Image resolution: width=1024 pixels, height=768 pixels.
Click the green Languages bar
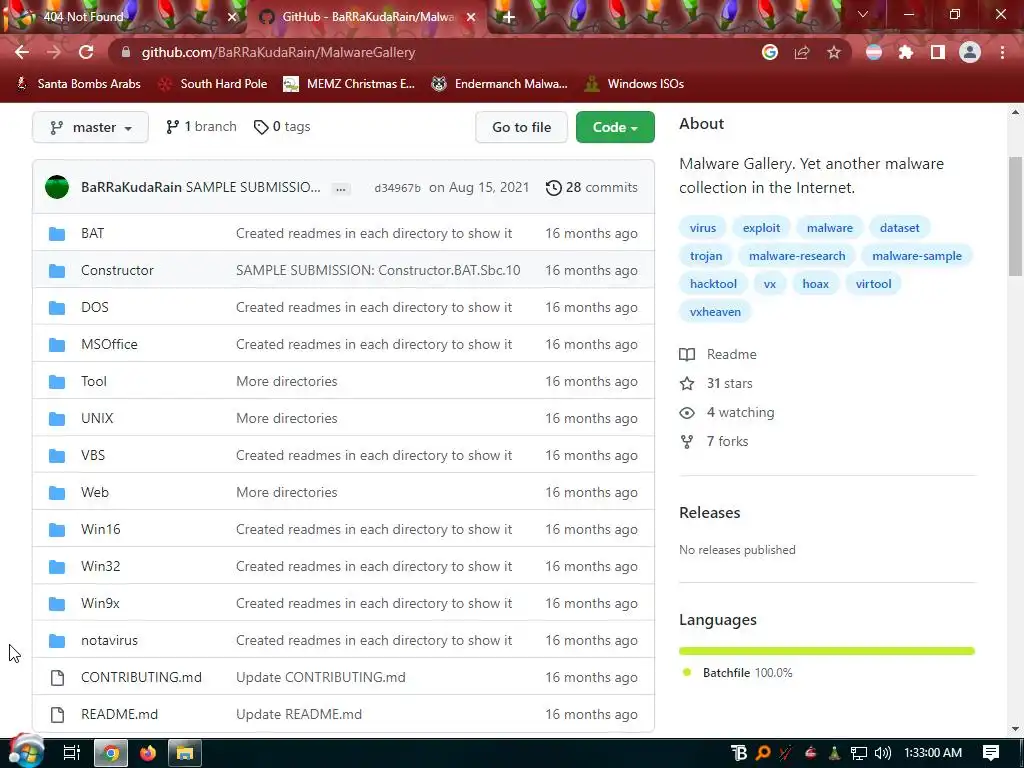[827, 651]
